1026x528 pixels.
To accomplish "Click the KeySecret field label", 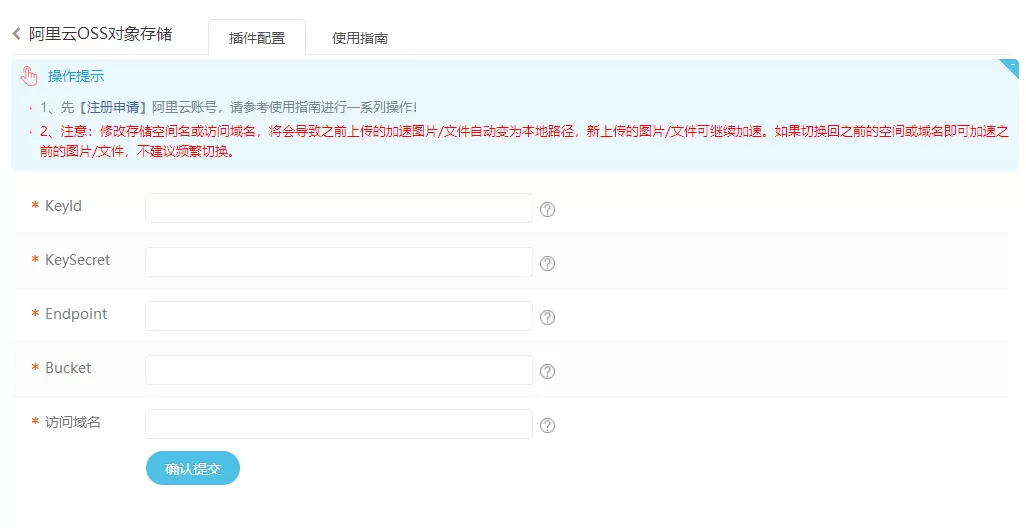I will click(77, 260).
